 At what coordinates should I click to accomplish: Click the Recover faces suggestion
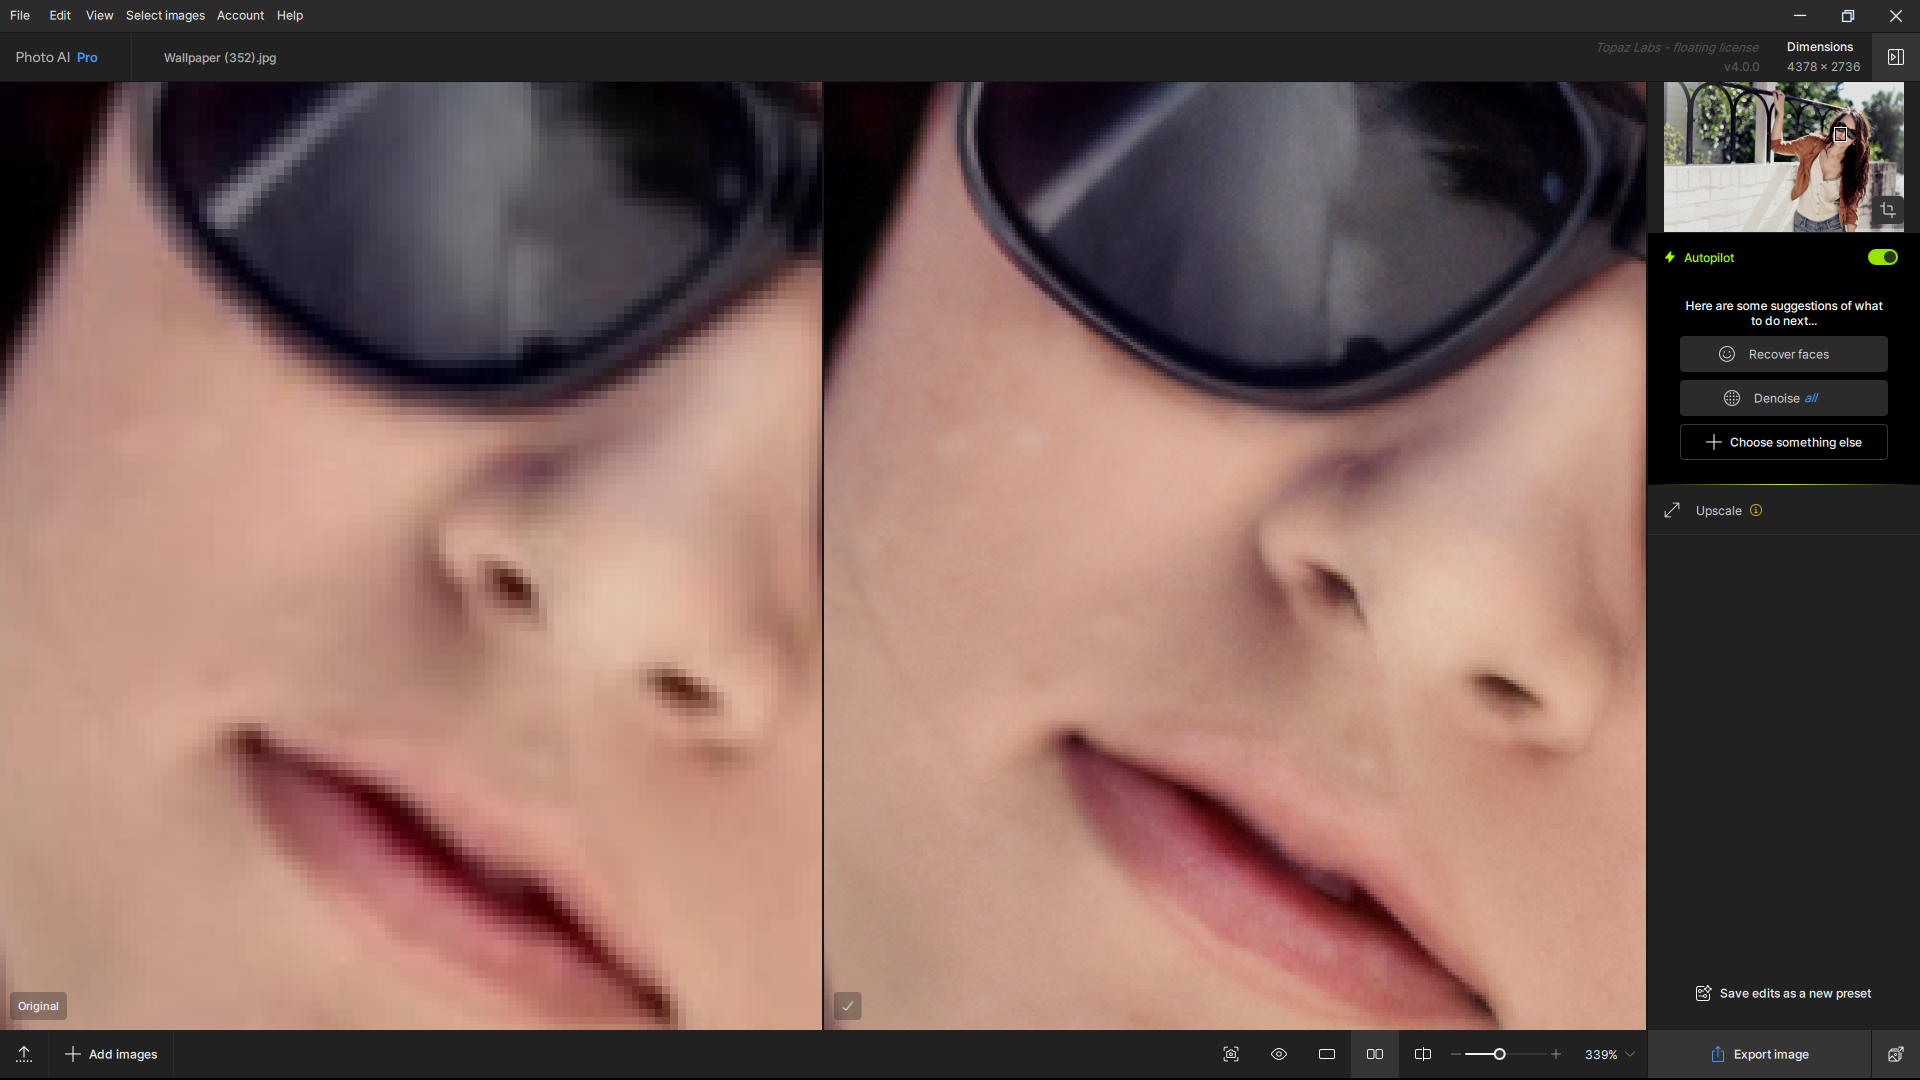coord(1783,354)
